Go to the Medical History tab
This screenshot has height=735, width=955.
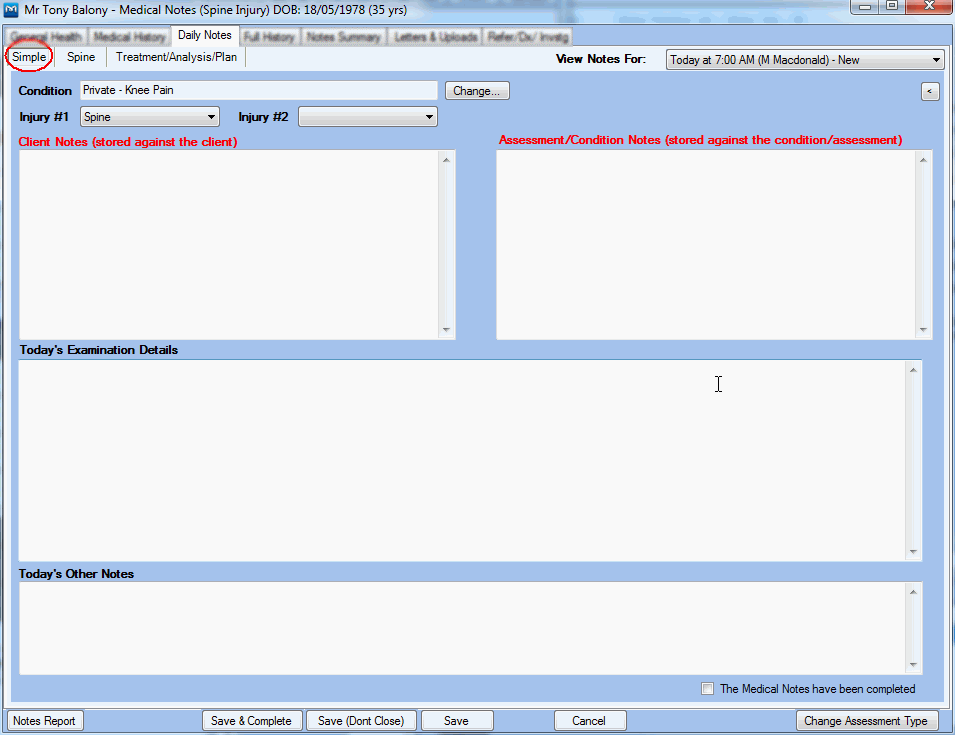(129, 37)
